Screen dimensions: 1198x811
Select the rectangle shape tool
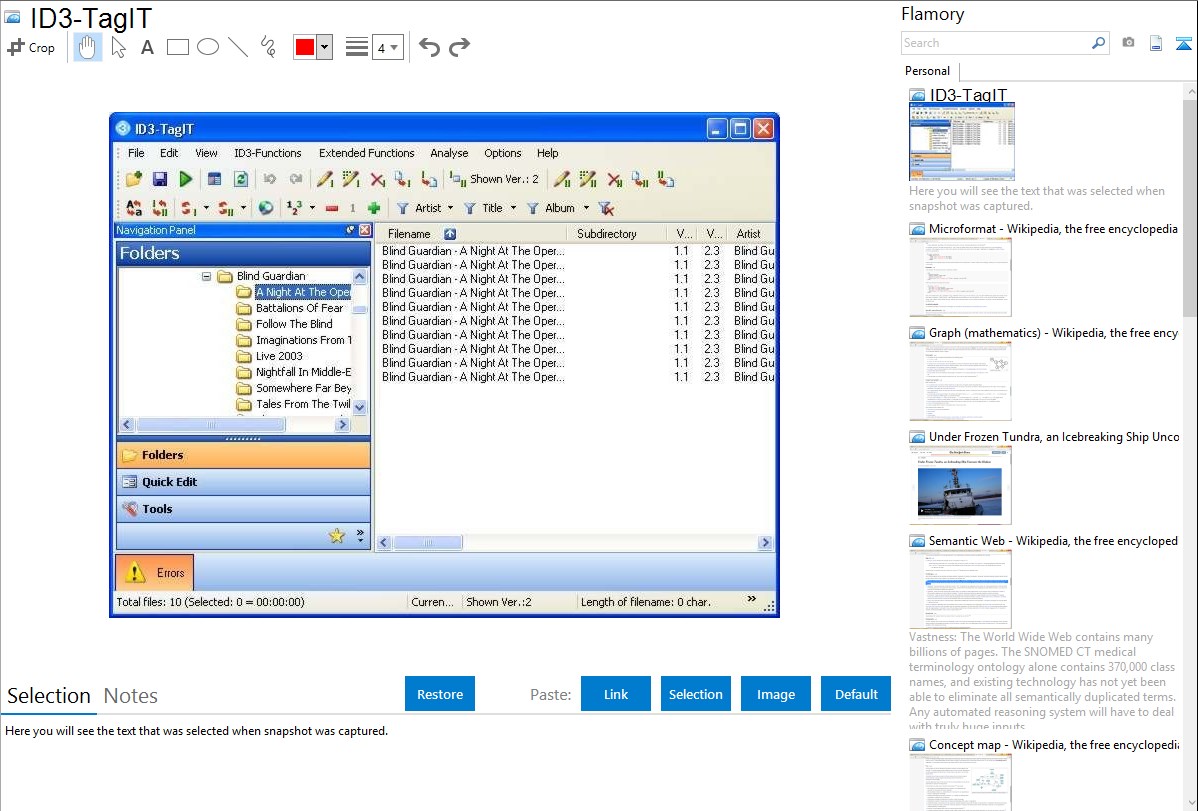coord(177,47)
